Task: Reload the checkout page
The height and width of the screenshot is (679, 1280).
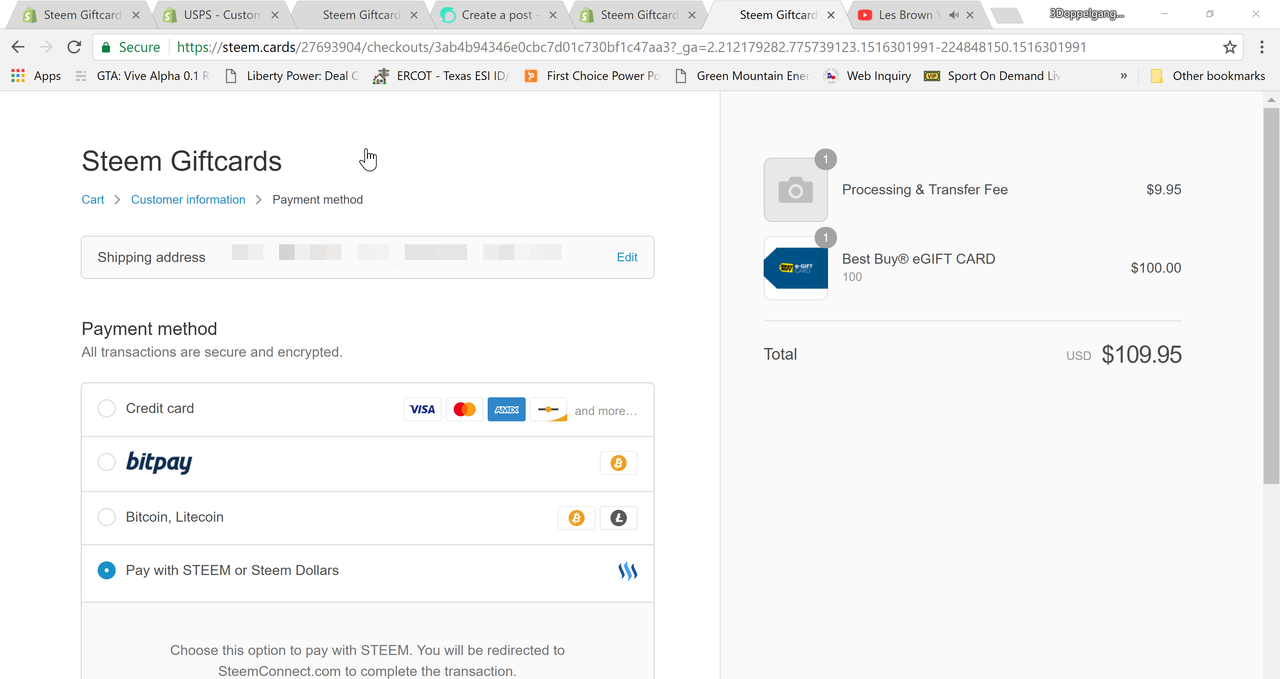Action: pos(74,47)
